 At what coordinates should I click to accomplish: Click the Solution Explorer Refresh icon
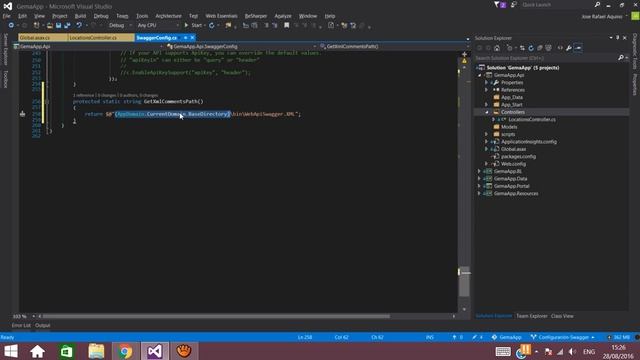point(531,48)
